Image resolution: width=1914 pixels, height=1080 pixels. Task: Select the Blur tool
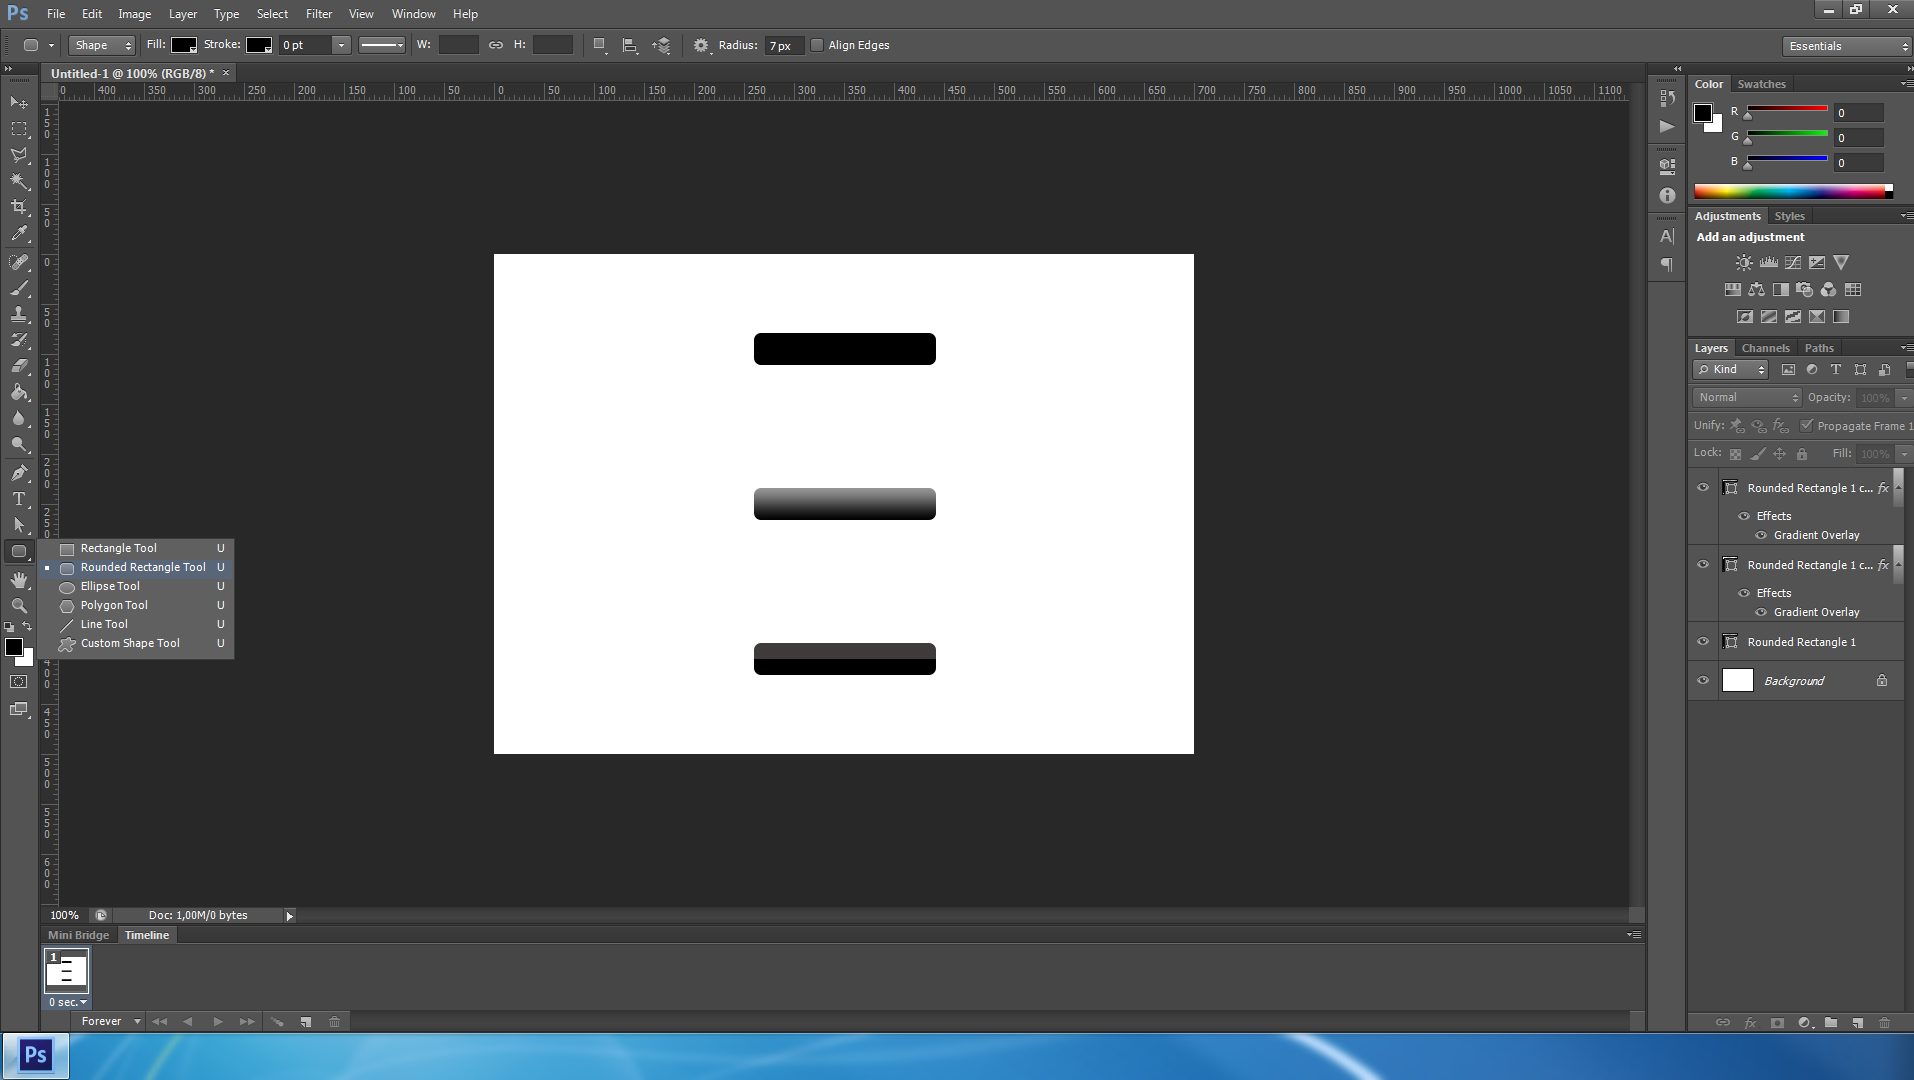19,418
